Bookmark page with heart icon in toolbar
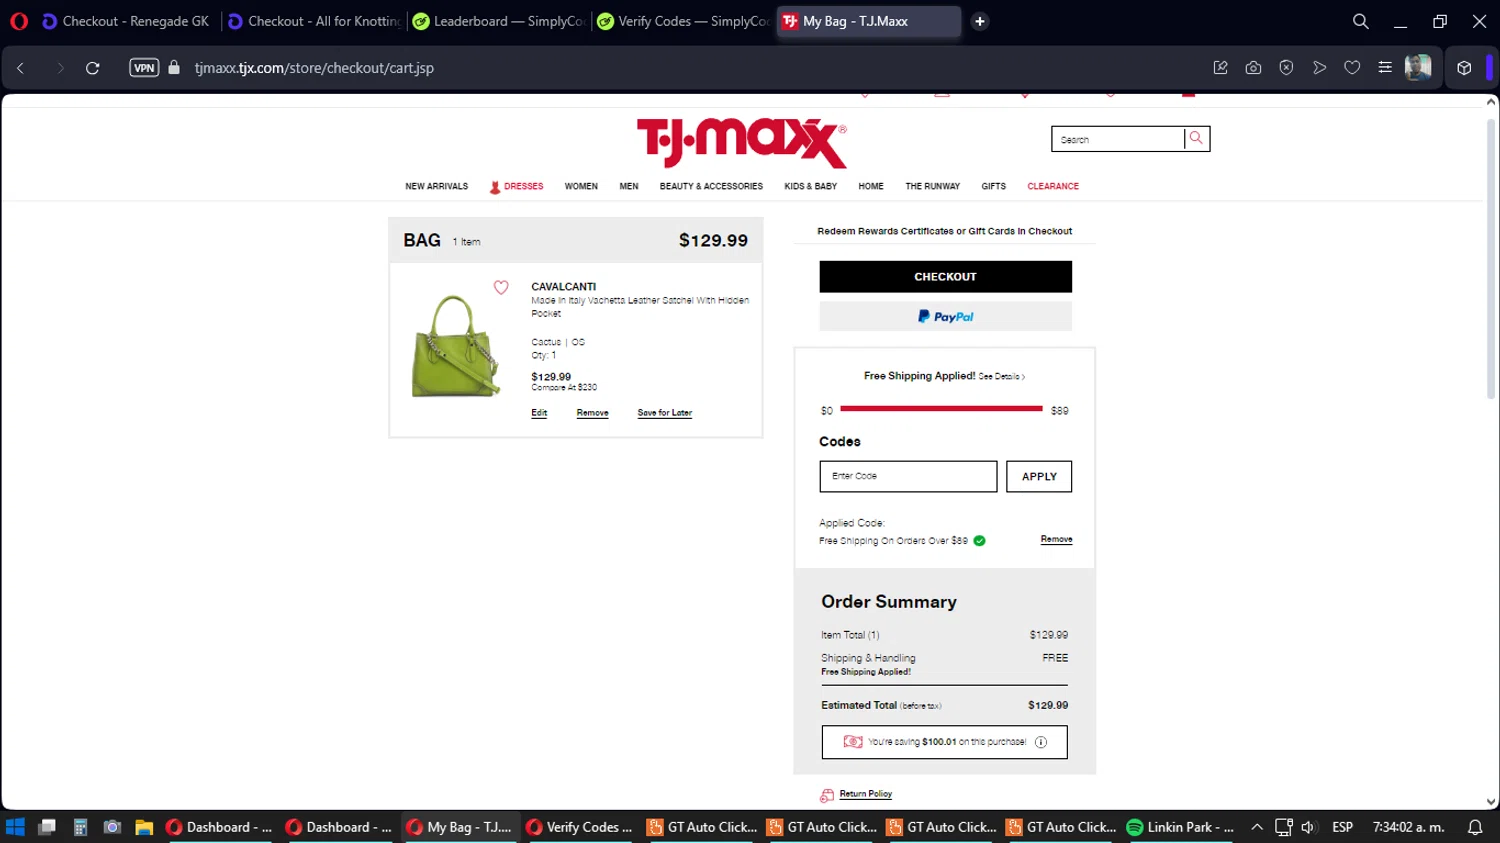The width and height of the screenshot is (1500, 843). pos(1352,68)
